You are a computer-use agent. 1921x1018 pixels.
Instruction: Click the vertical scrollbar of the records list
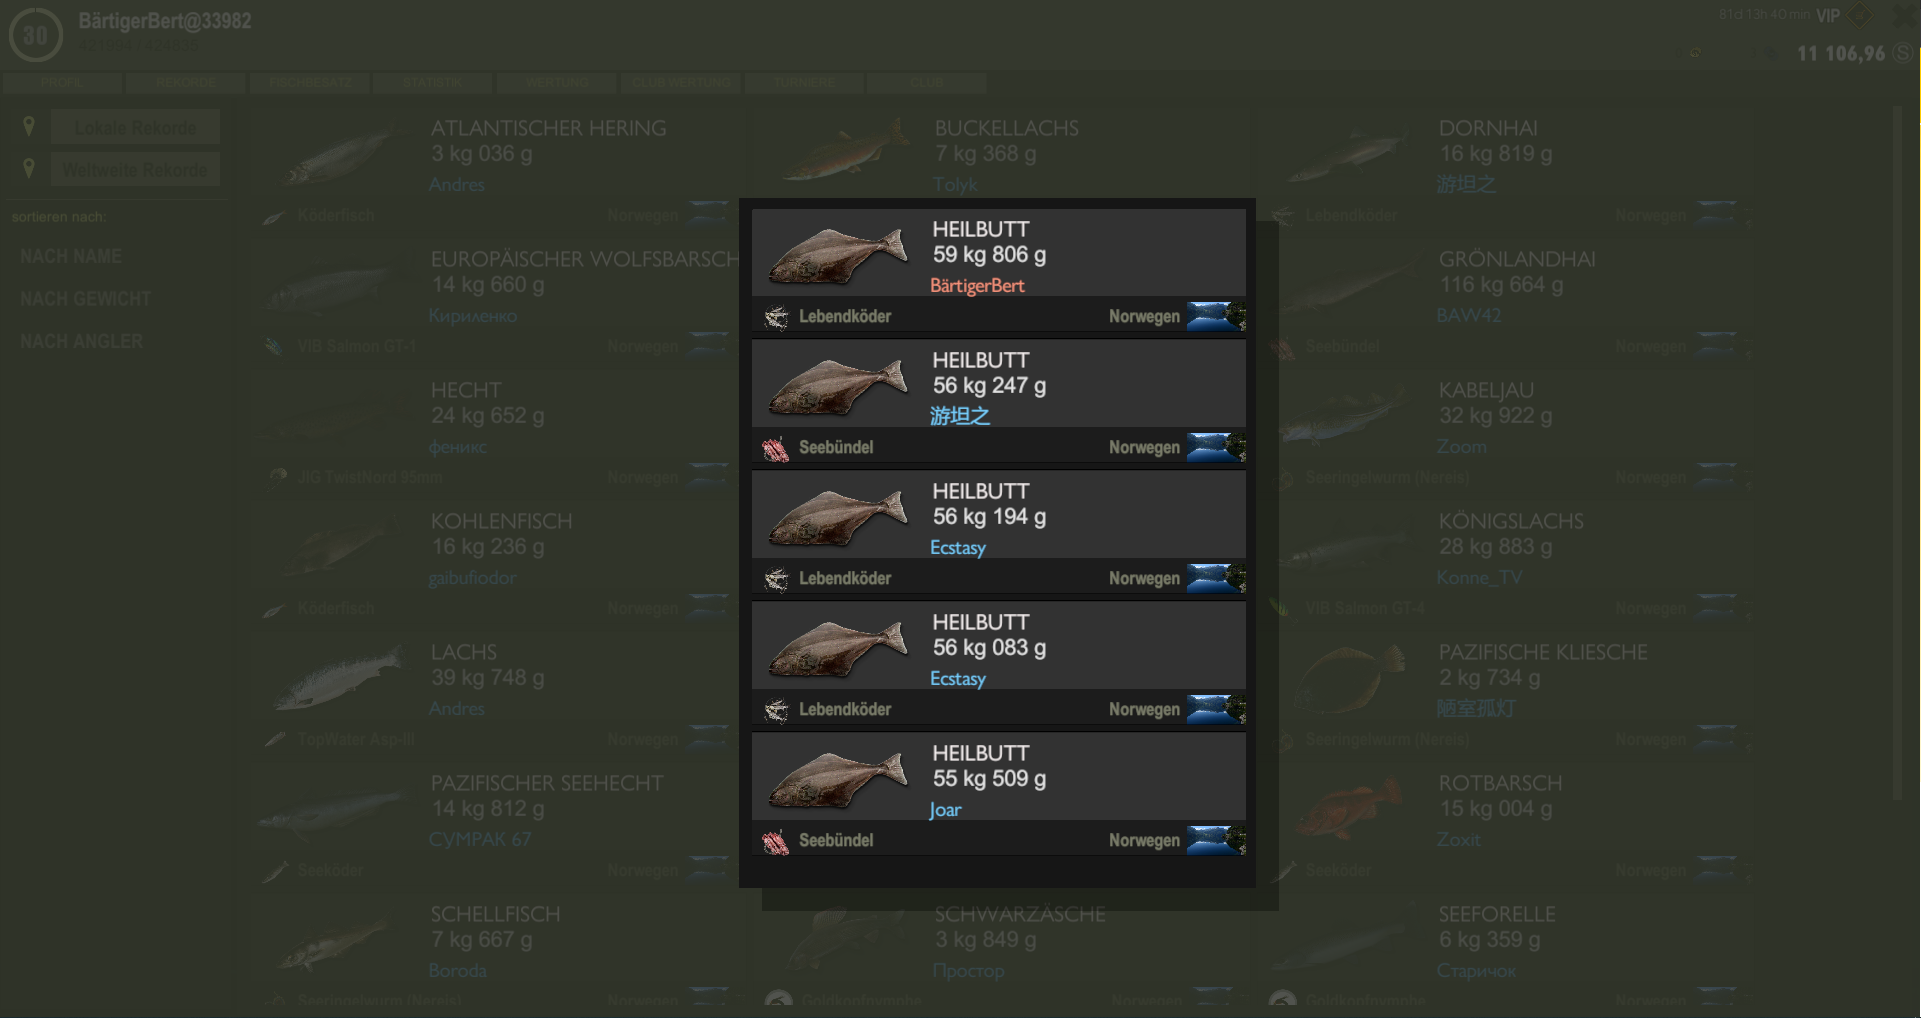[x=1897, y=450]
